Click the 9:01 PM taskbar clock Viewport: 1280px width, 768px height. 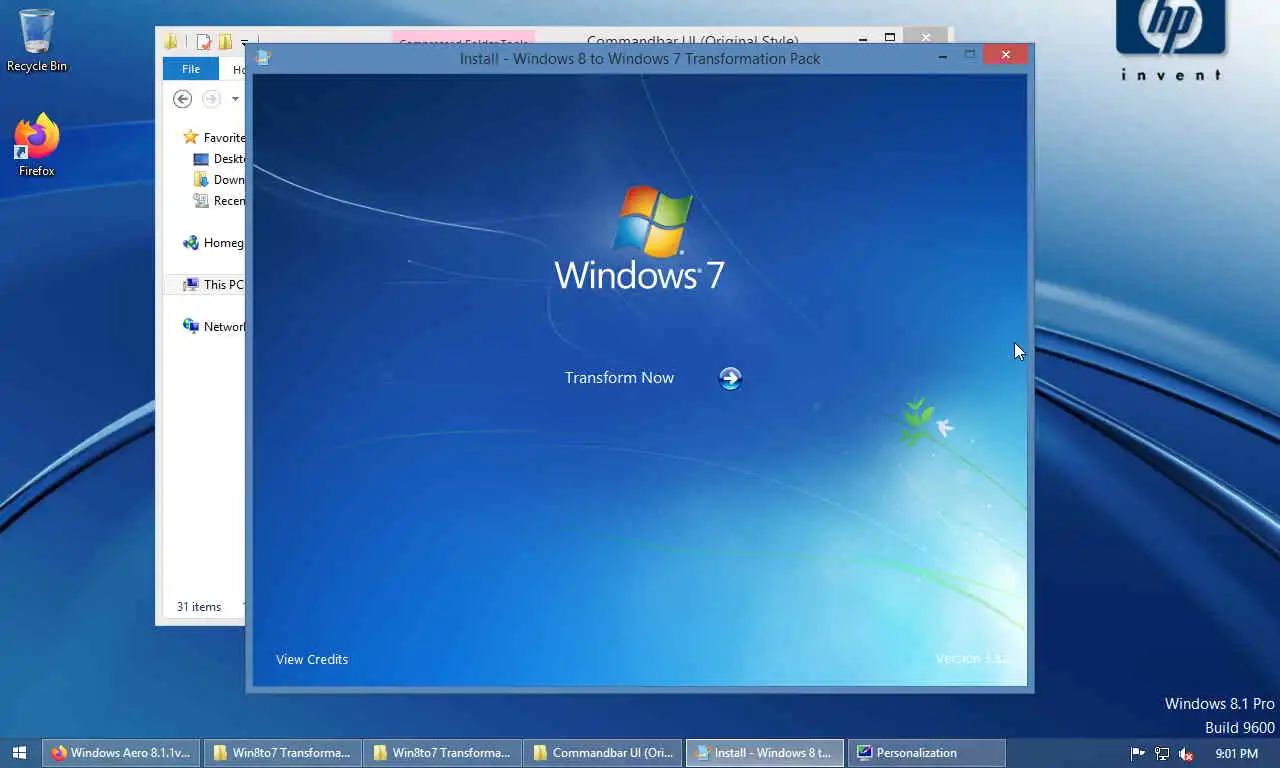[x=1237, y=754]
